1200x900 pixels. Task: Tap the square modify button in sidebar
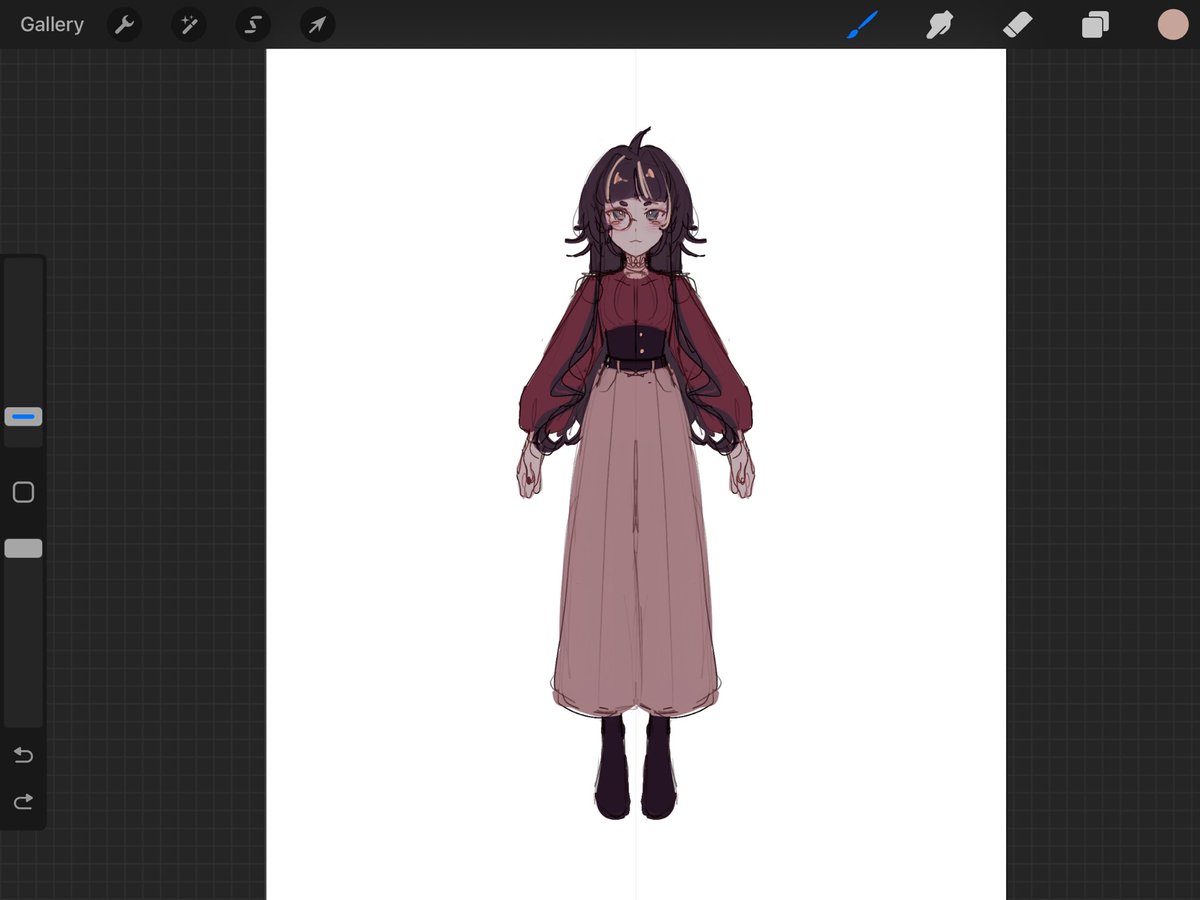[x=23, y=492]
